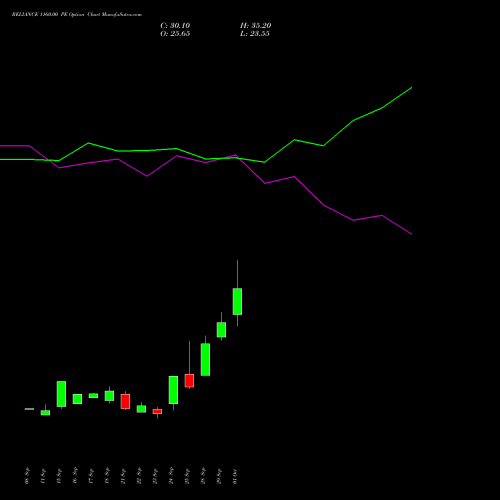This screenshot has width=500, height=500.
Task: Select the green candle for 24 Sep
Action: point(173,390)
